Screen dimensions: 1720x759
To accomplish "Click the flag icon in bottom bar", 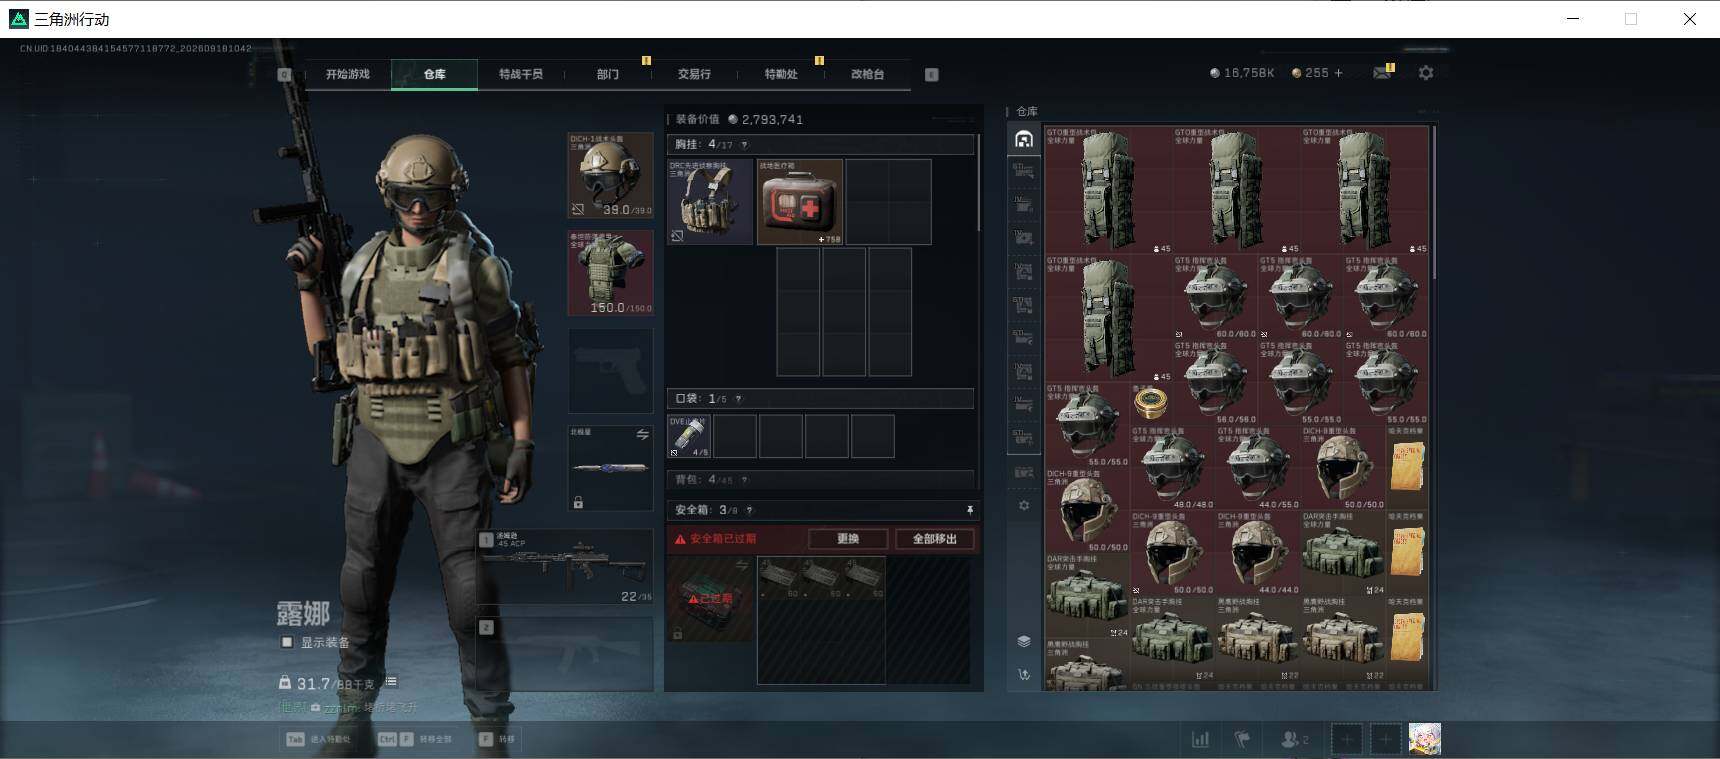I will click(x=1242, y=740).
